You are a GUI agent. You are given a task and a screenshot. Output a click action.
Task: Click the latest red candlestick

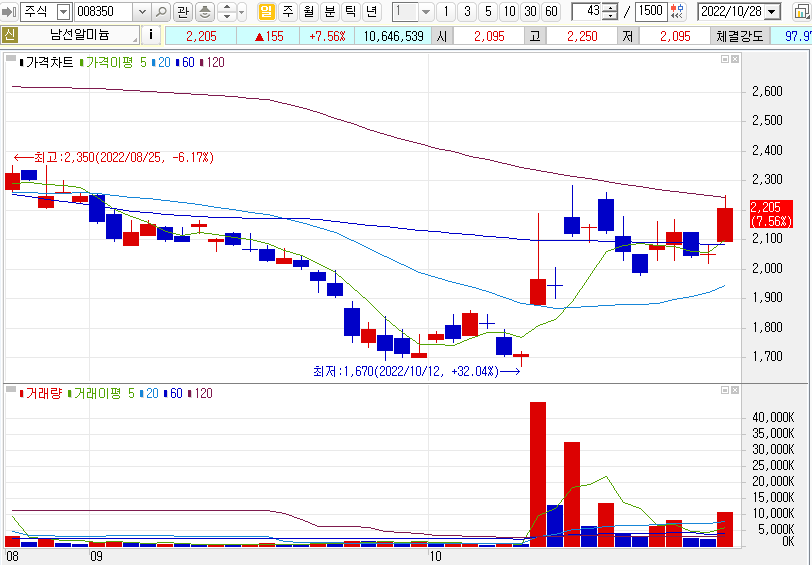pyautogui.click(x=725, y=225)
